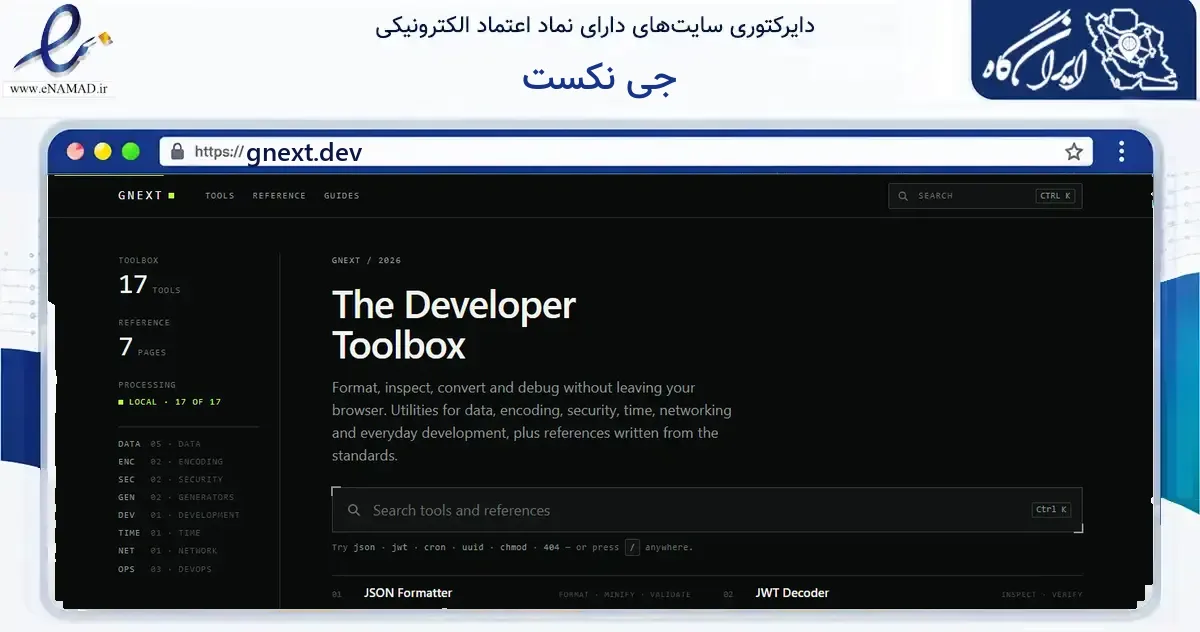This screenshot has height=632, width=1200.
Task: Click the CTRL K badge in header
Action: pos(1055,196)
